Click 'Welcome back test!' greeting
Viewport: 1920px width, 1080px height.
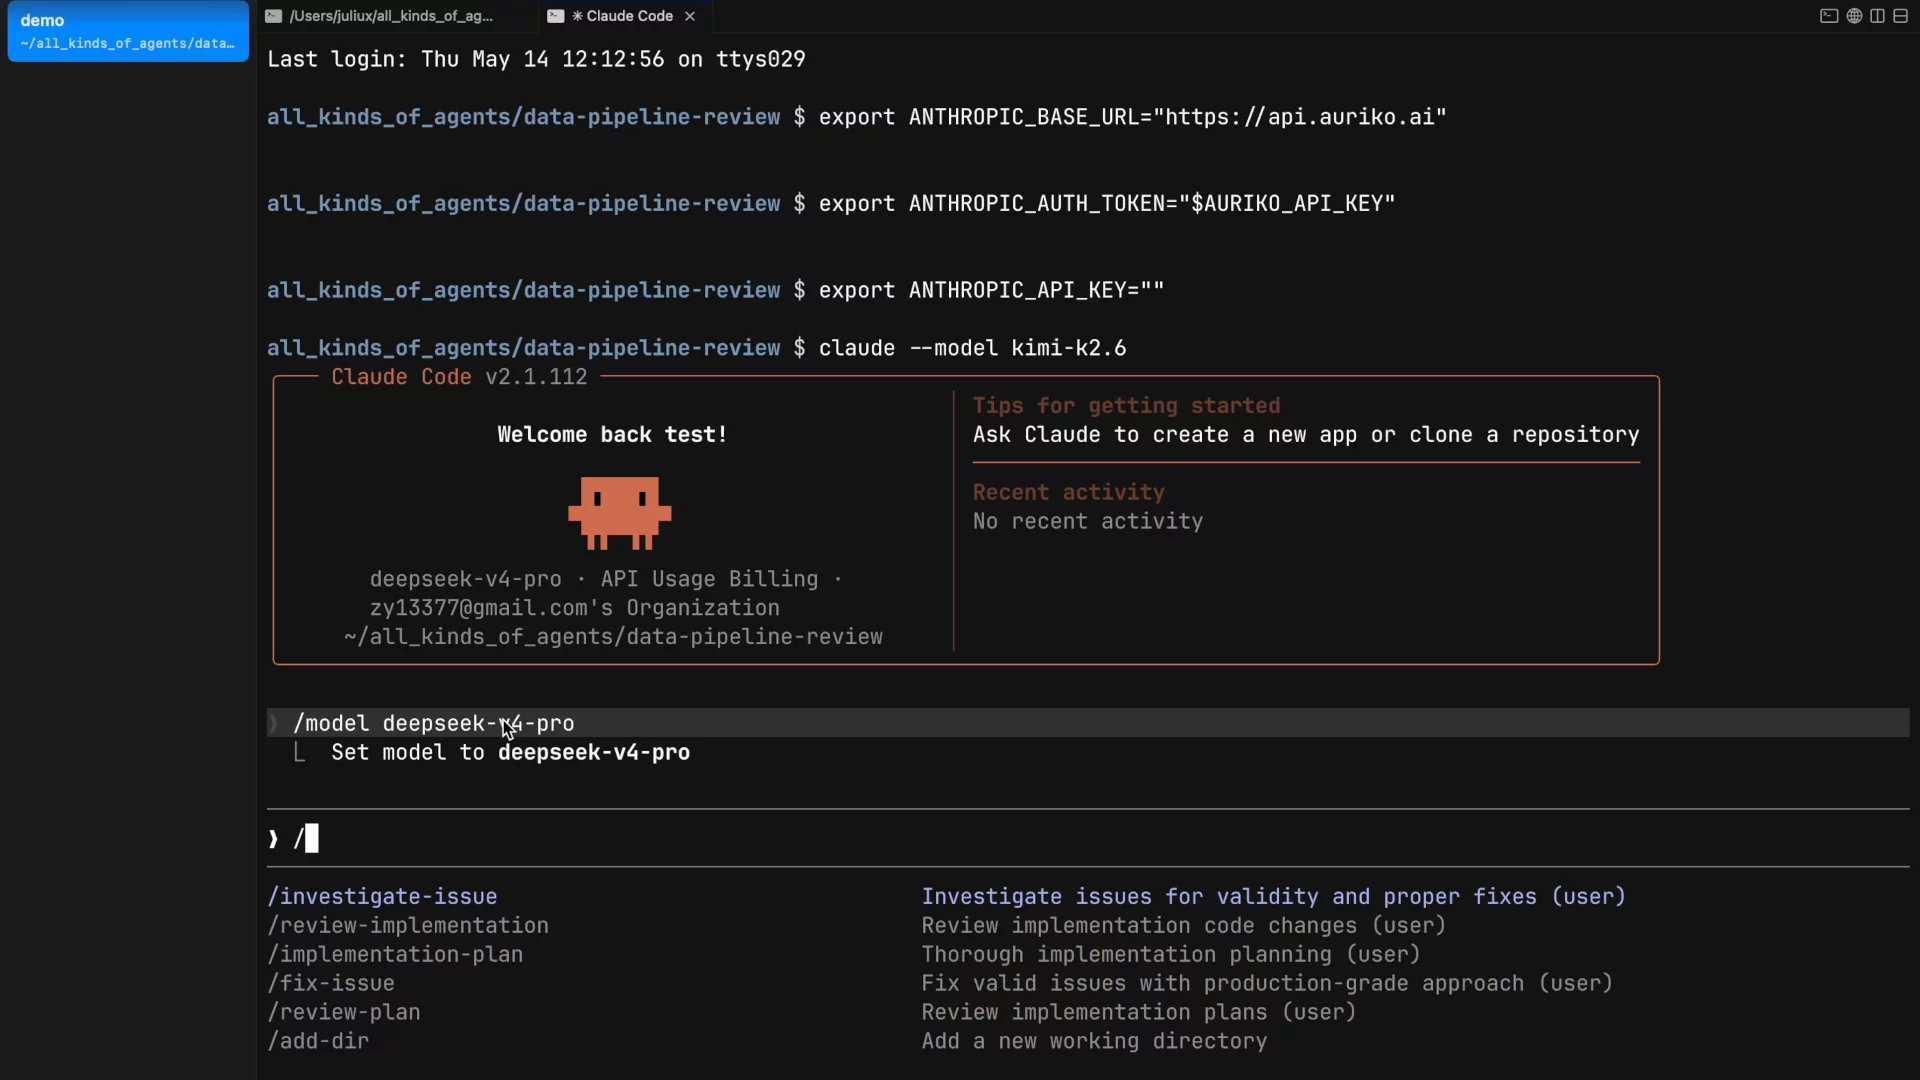tap(612, 435)
